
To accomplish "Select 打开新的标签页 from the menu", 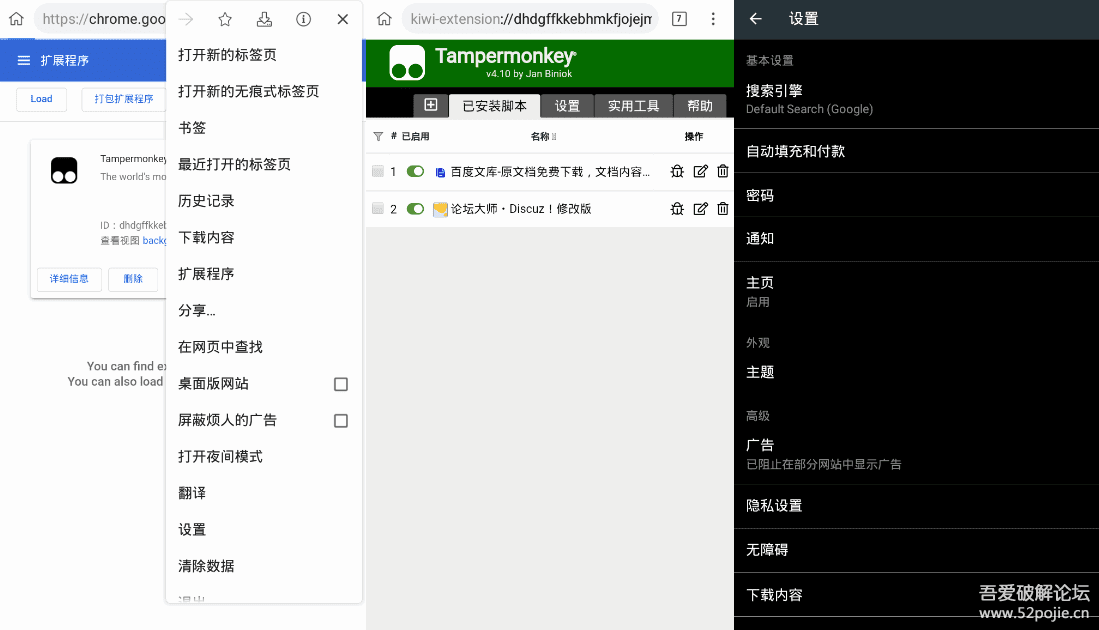I will pos(264,55).
